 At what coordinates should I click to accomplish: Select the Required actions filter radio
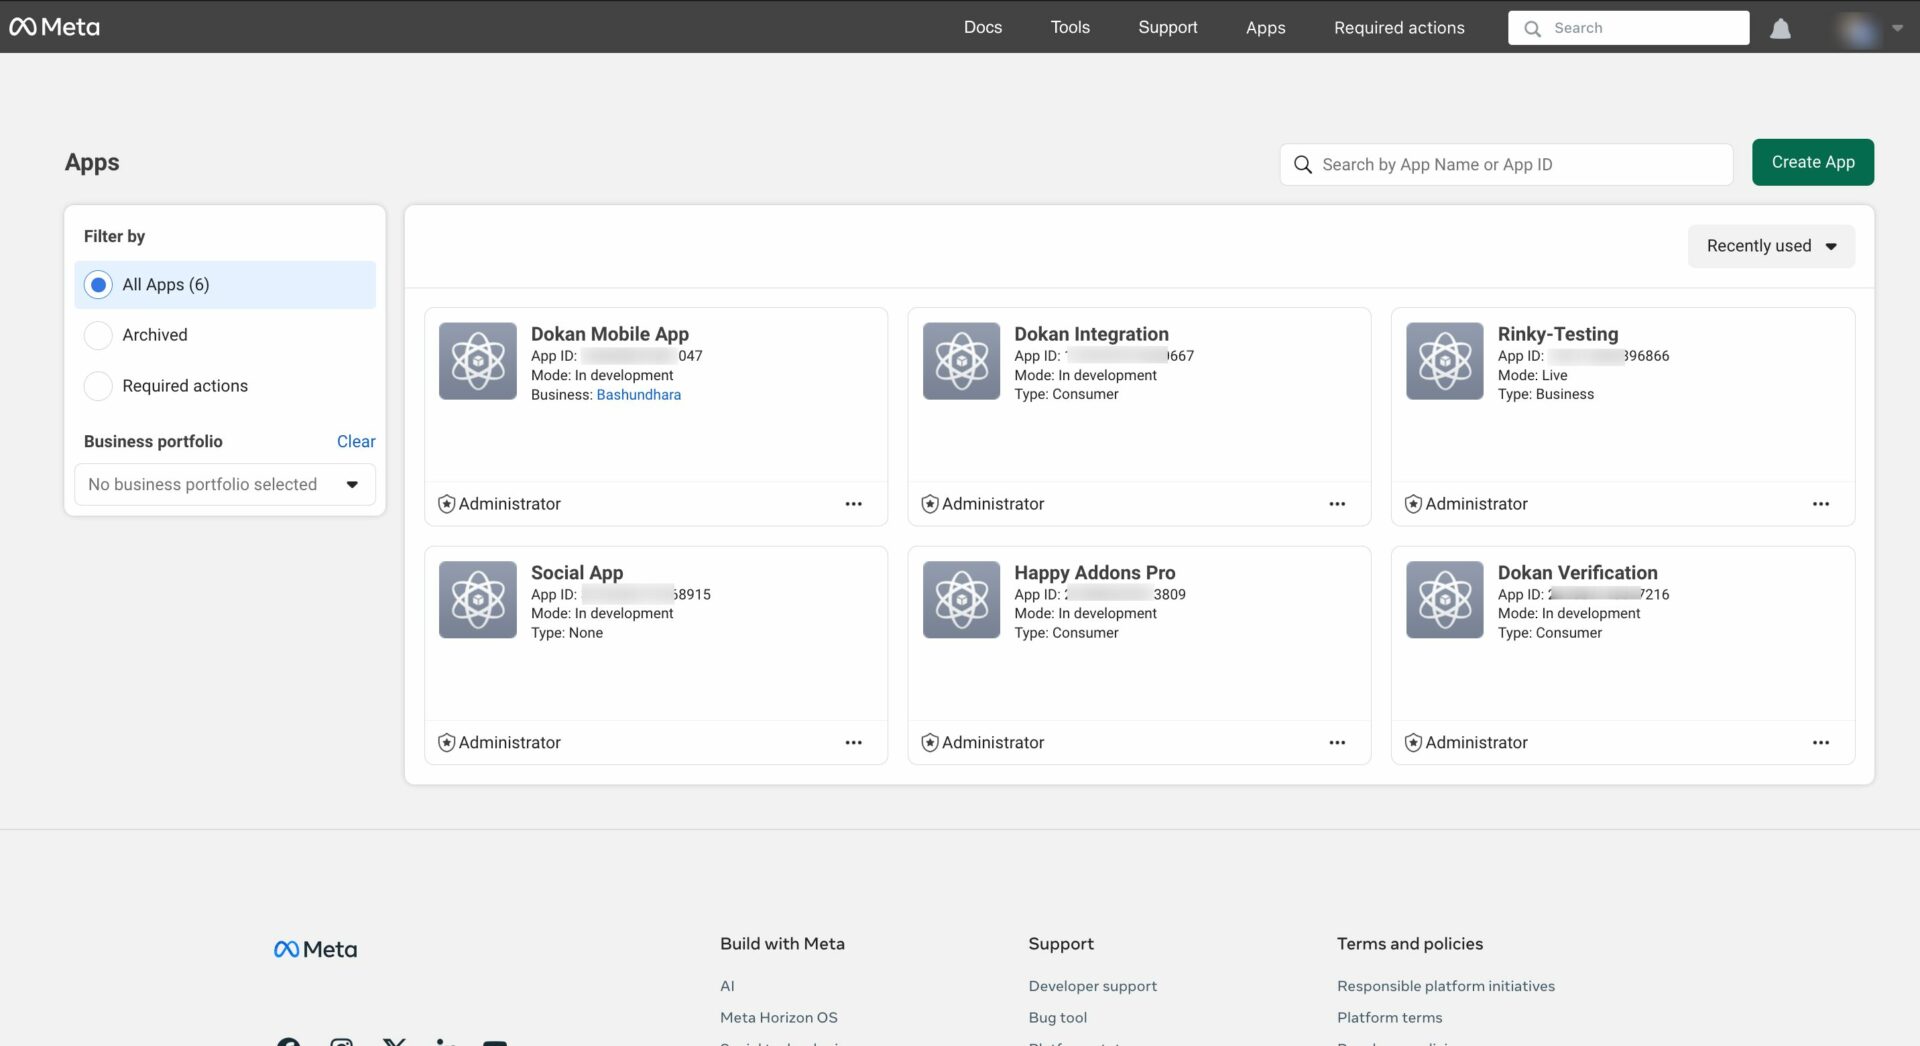[x=98, y=386]
